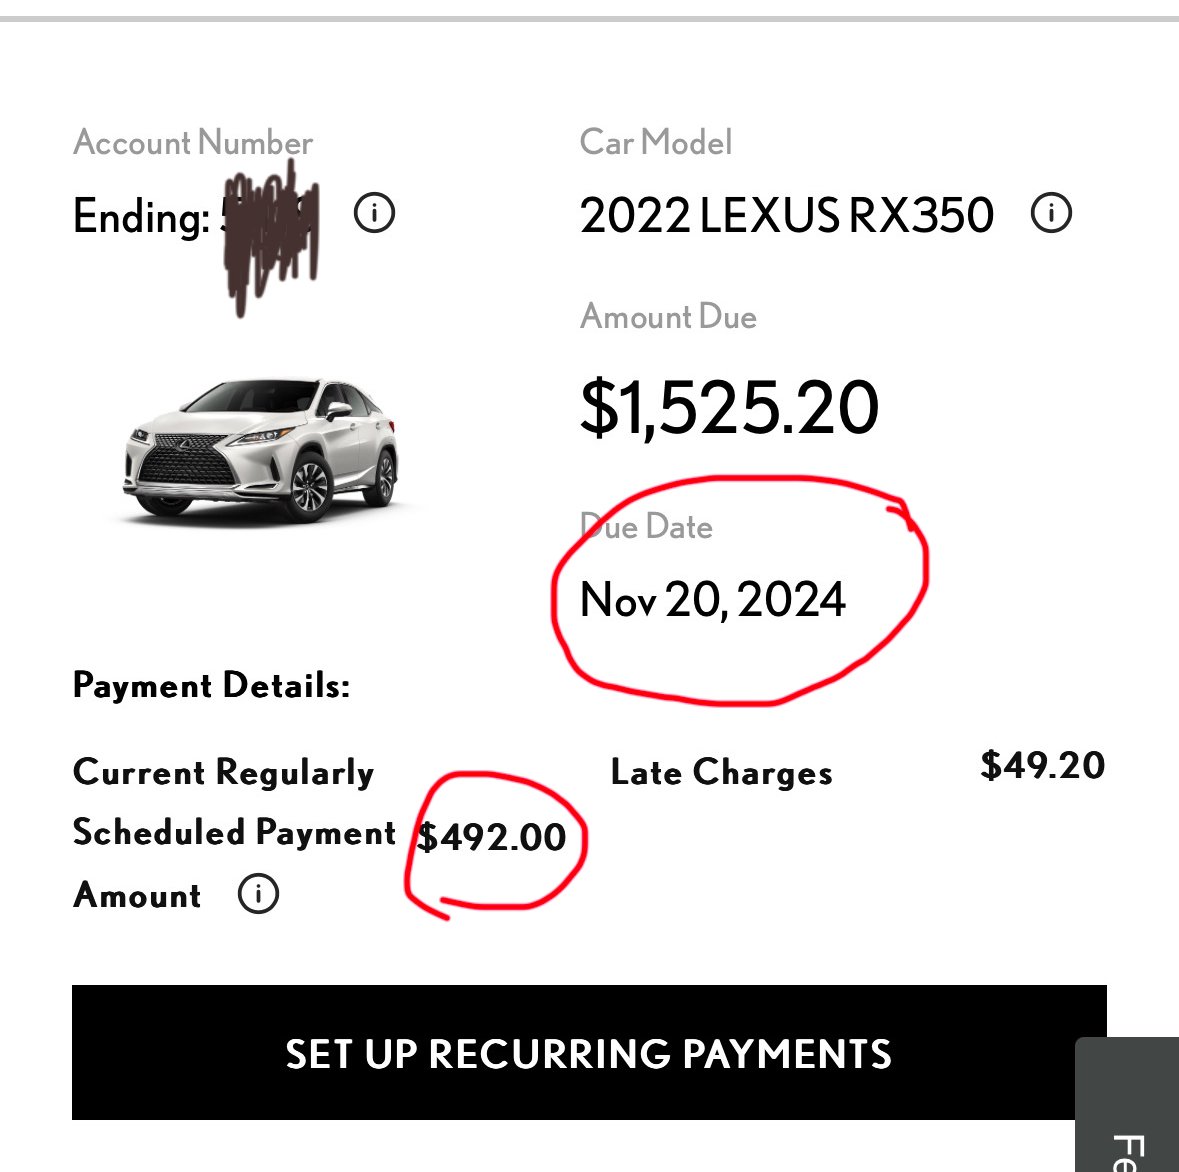Tap the Account Number label

coord(193,142)
